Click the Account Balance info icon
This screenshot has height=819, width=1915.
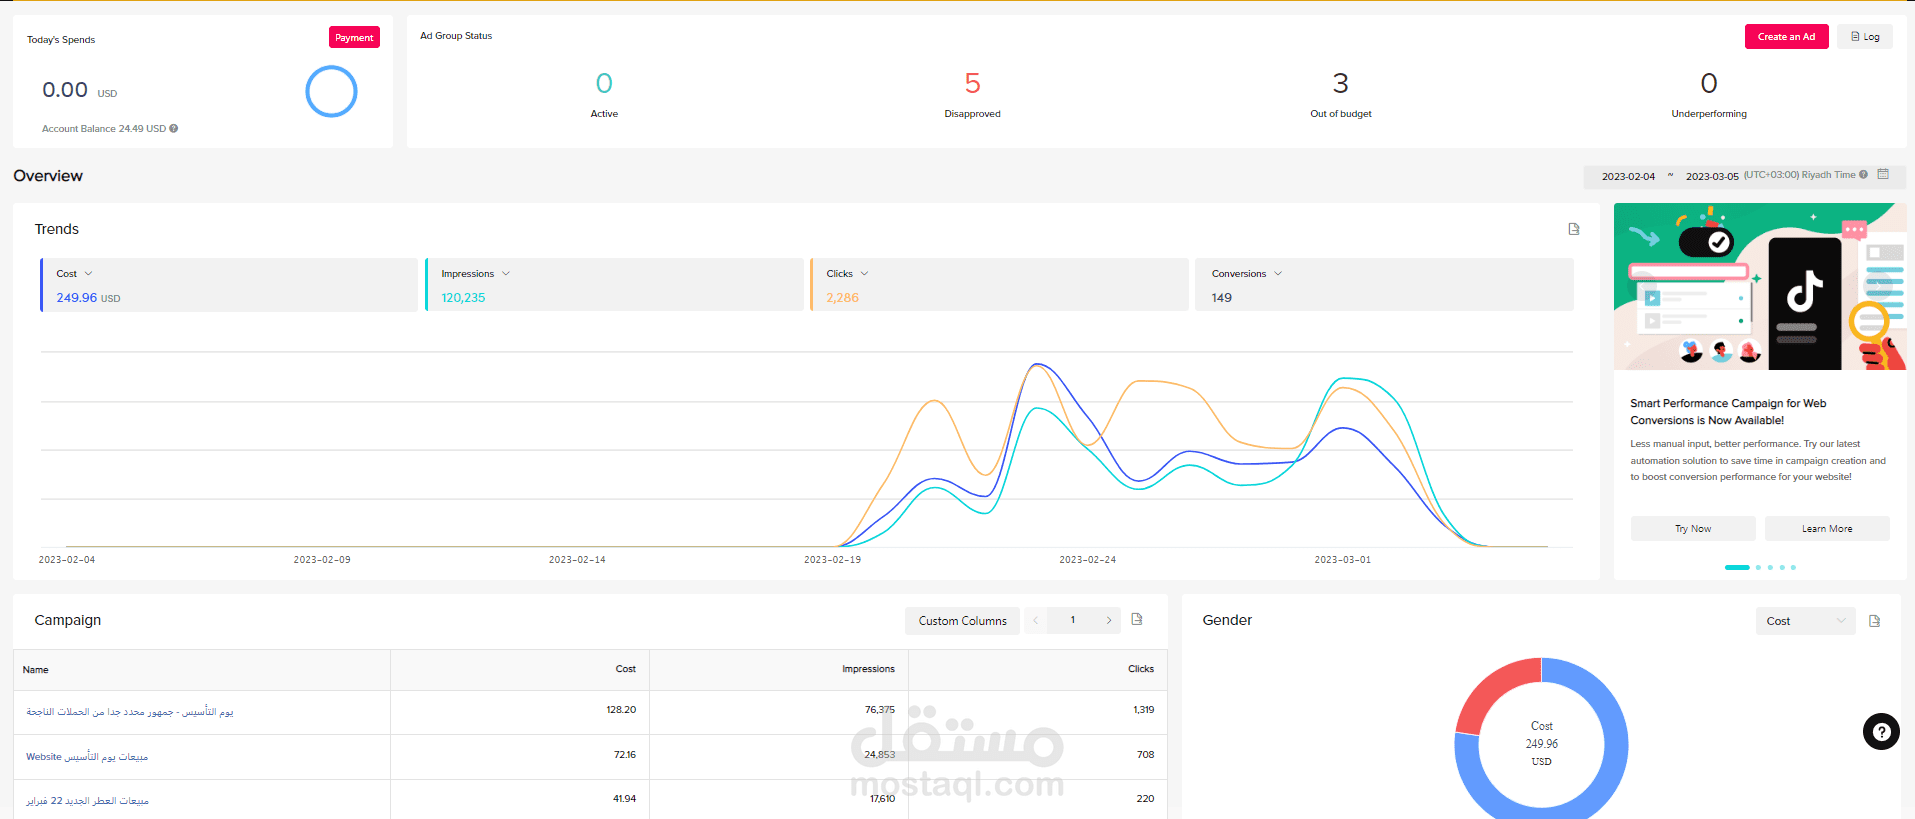[174, 129]
